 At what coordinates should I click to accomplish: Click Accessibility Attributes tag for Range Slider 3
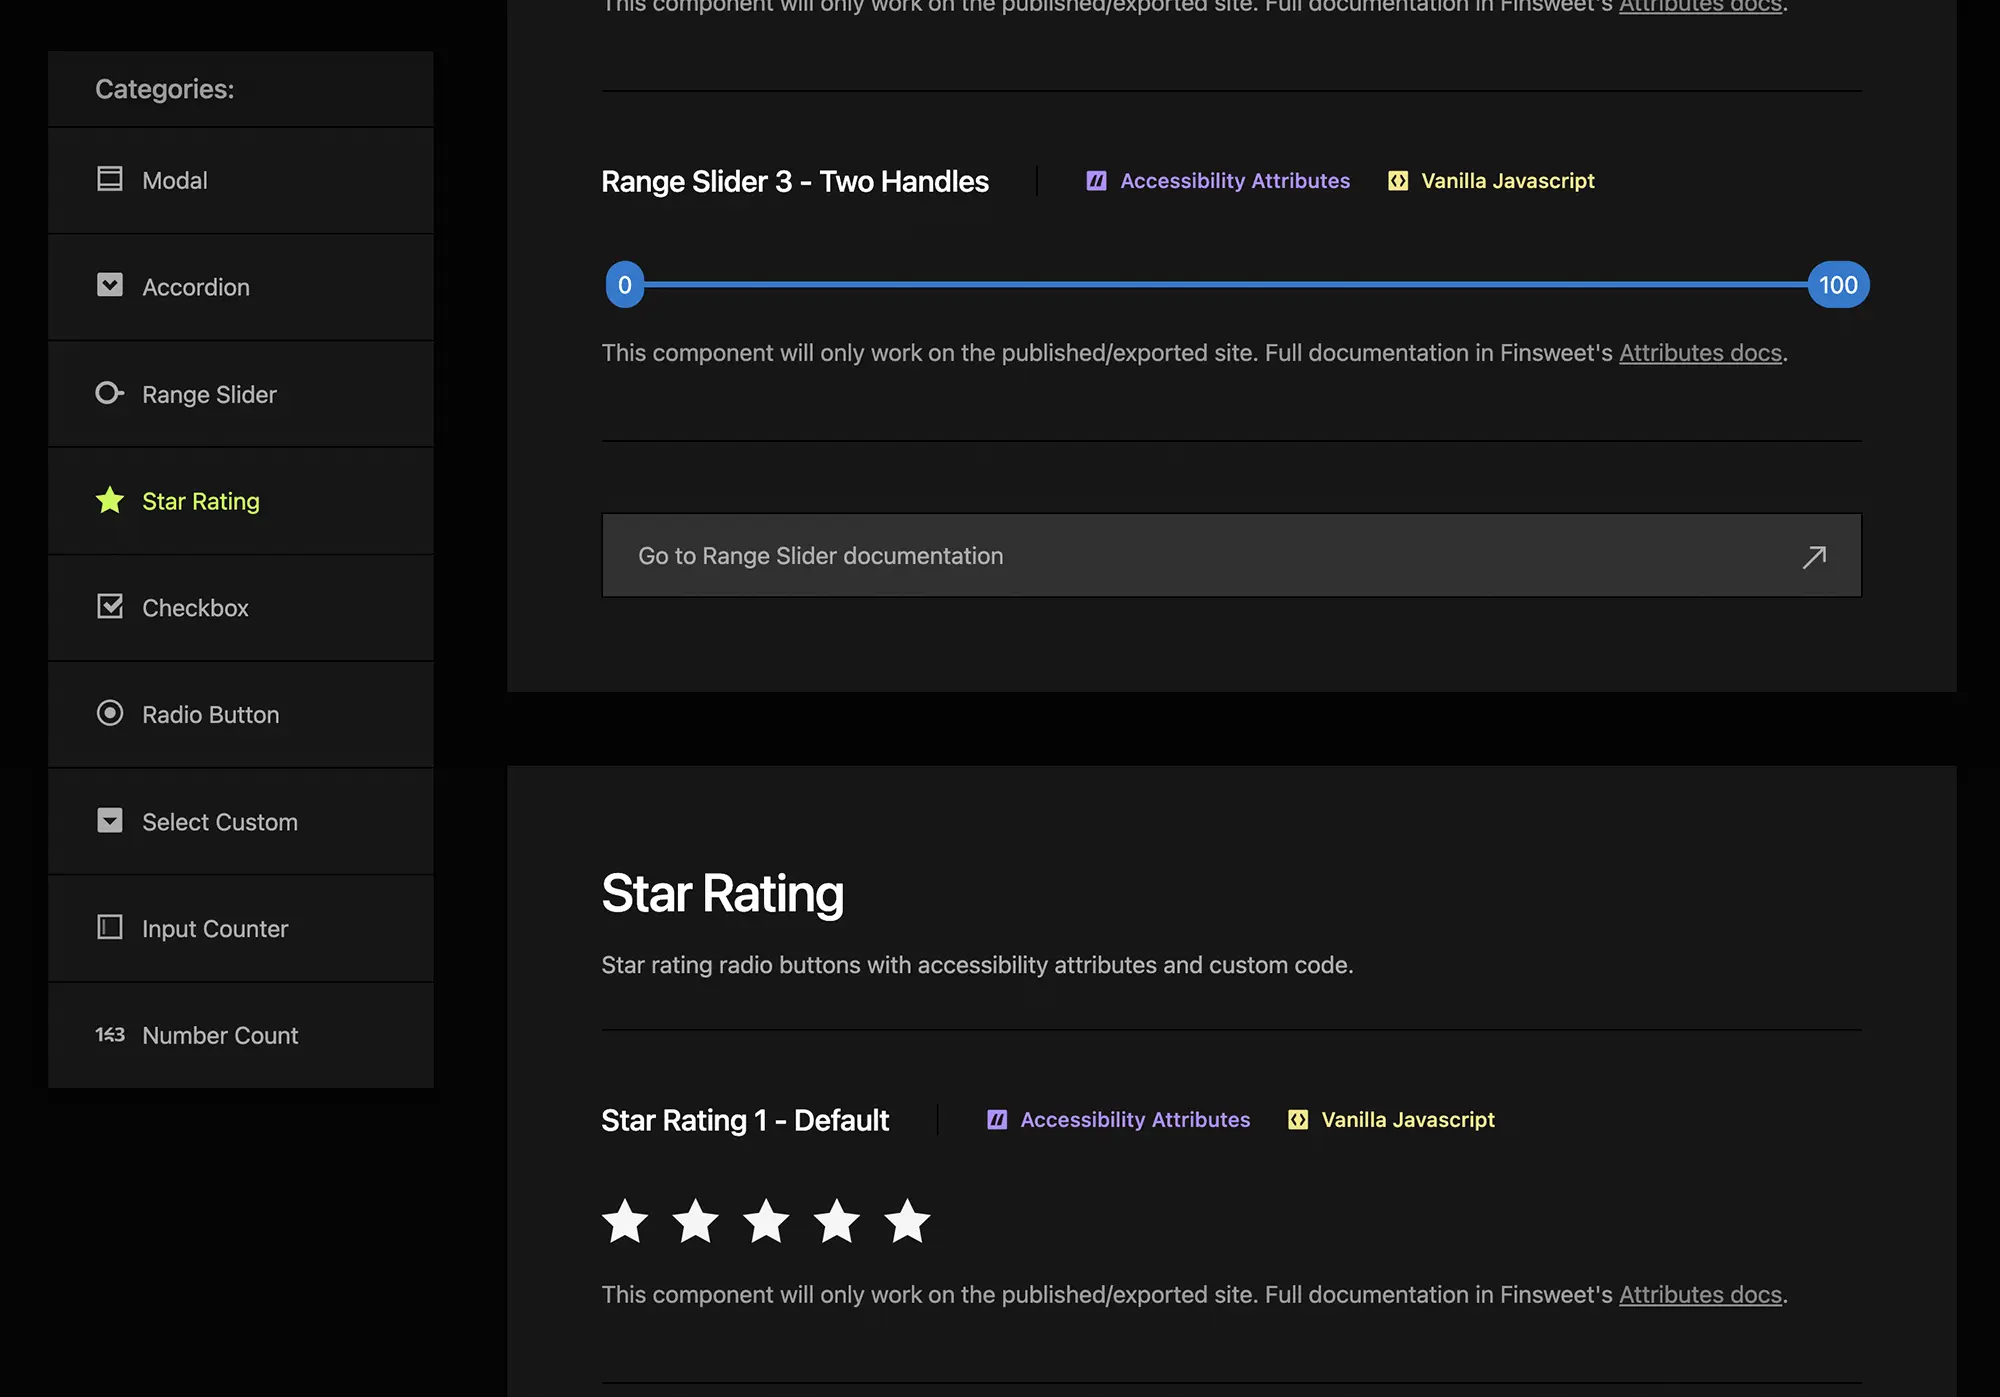coord(1234,181)
